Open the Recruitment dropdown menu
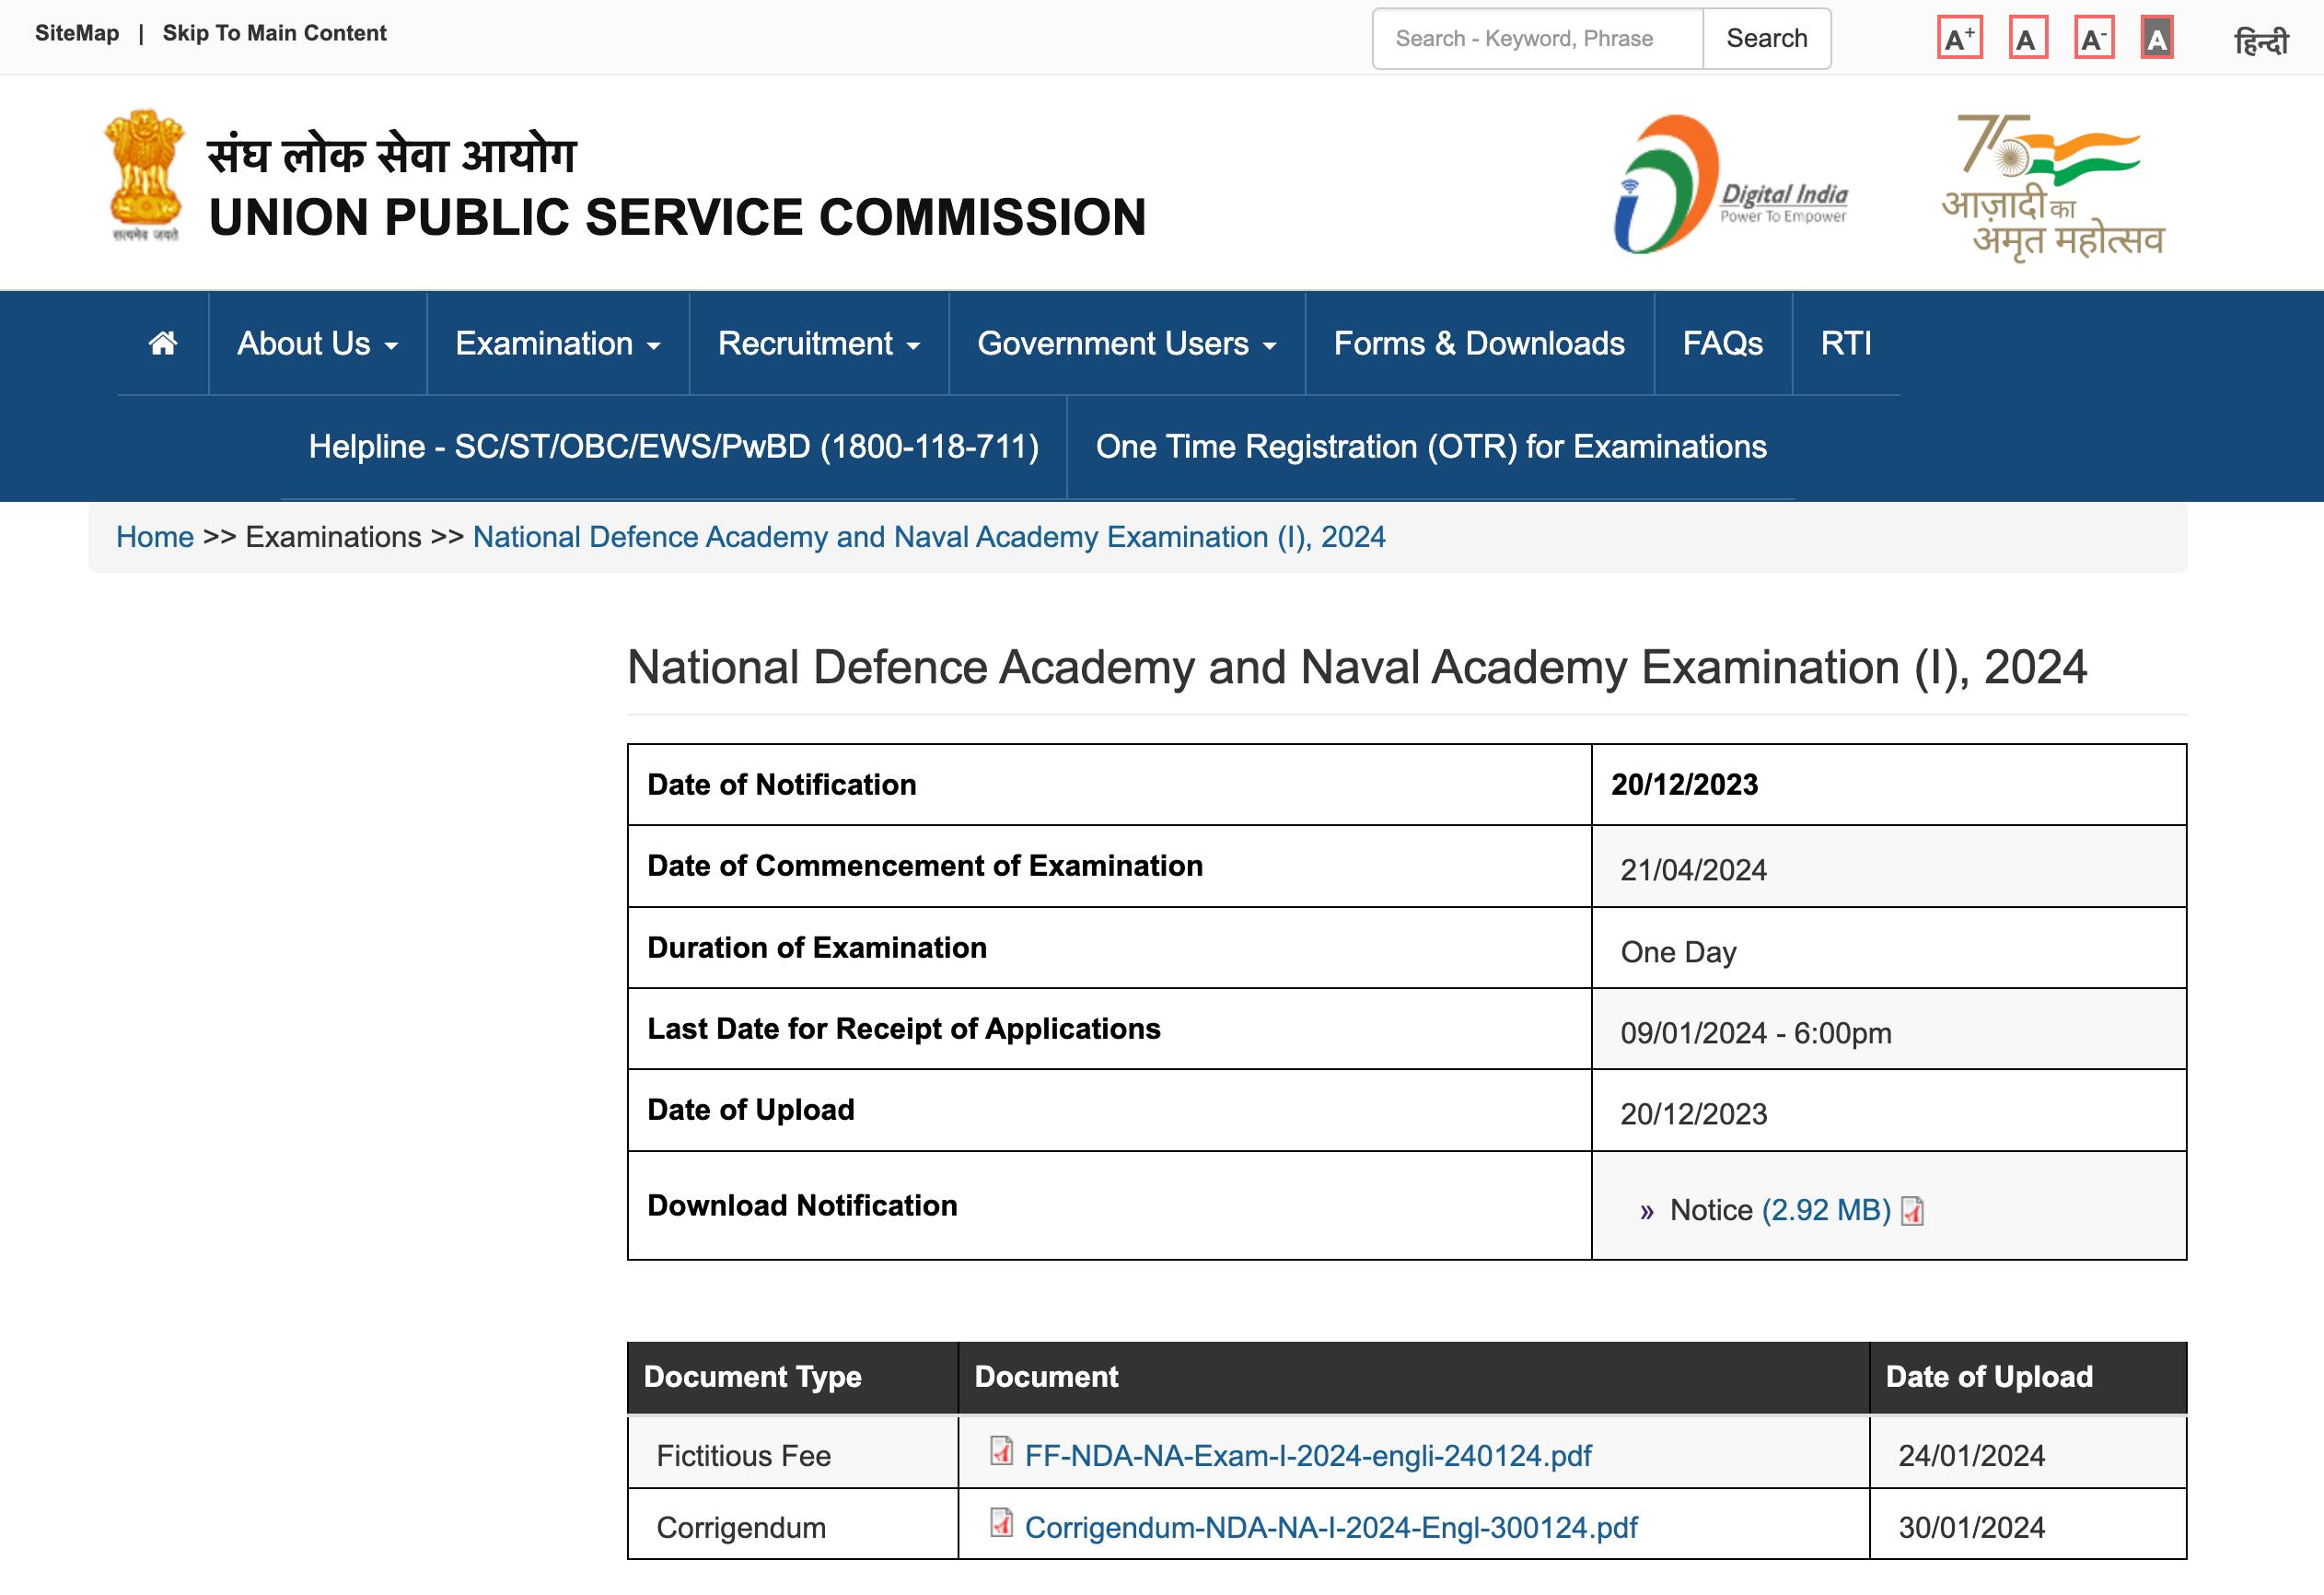This screenshot has width=2324, height=1595. click(818, 344)
